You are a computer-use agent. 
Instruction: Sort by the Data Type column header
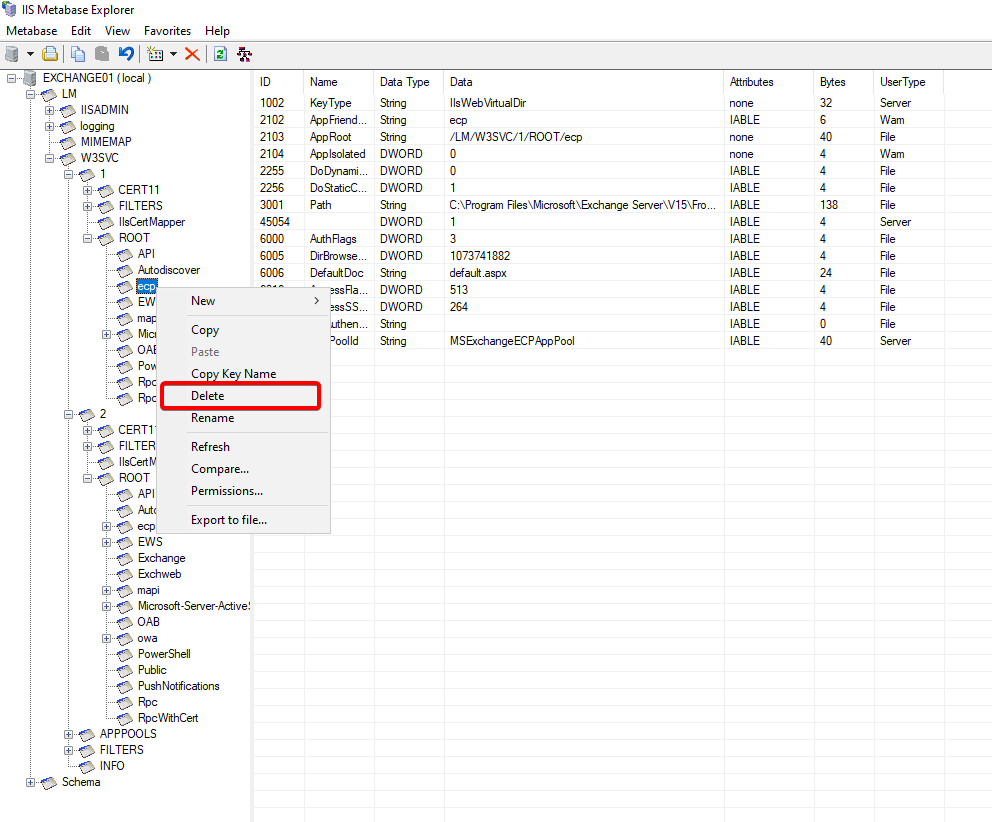point(404,82)
